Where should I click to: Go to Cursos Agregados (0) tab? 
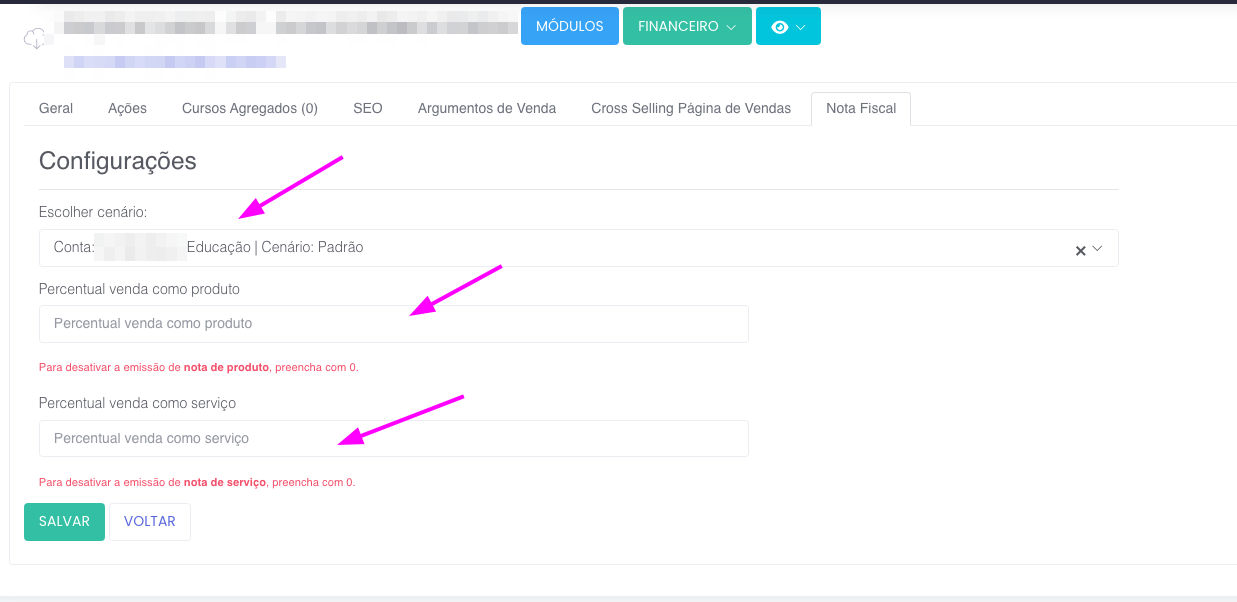click(x=250, y=108)
